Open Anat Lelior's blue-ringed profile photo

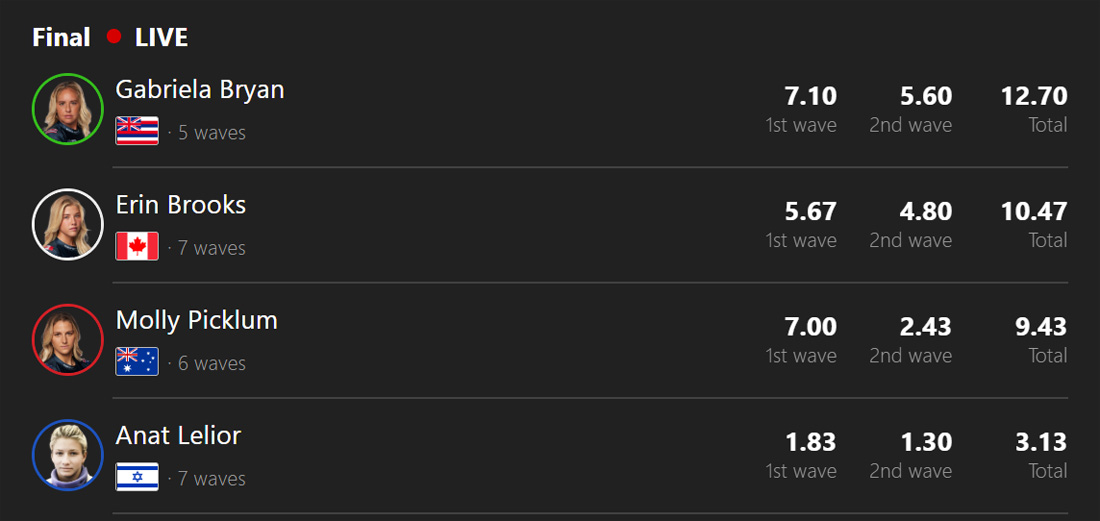[68, 455]
